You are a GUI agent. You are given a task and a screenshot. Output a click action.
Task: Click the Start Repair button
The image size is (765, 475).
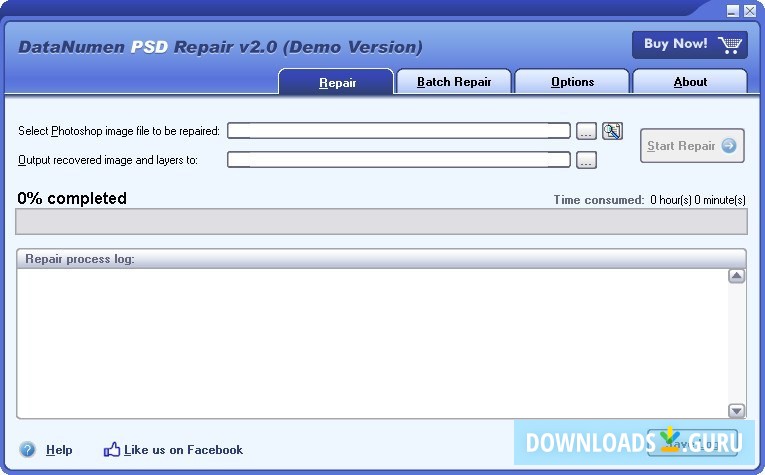coord(692,145)
